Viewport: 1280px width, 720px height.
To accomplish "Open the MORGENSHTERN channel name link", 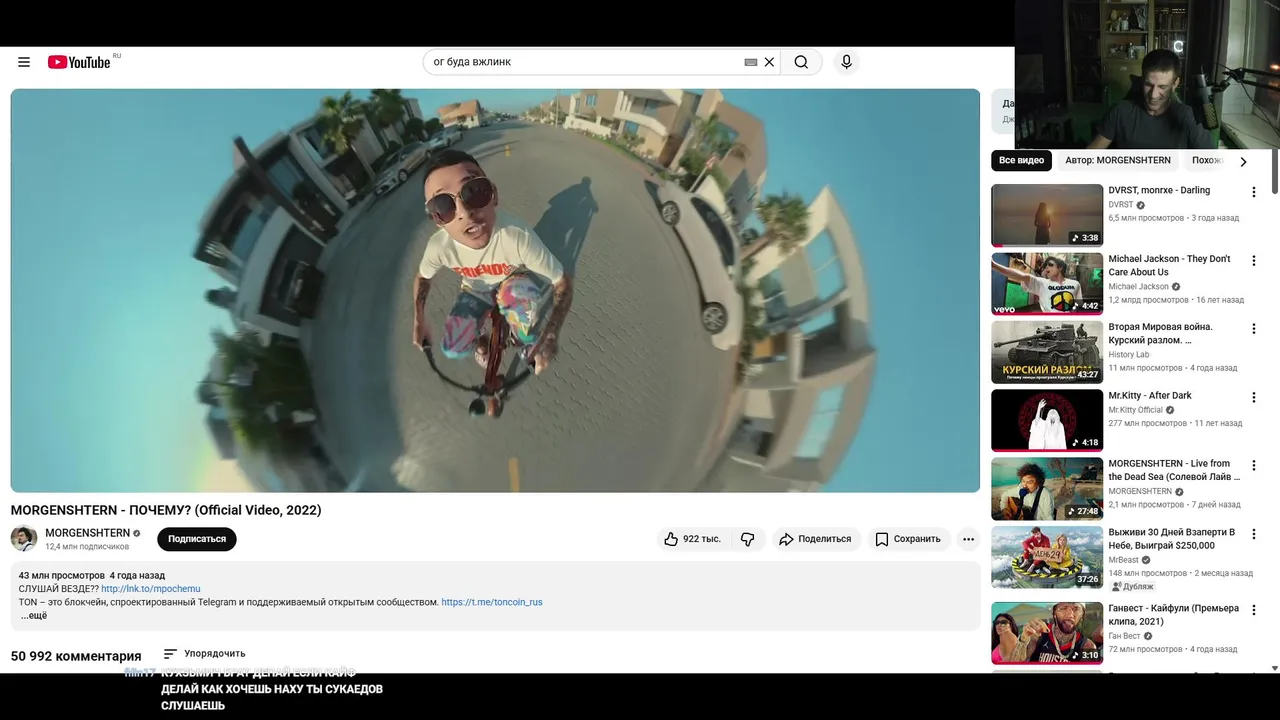I will click(x=87, y=533).
